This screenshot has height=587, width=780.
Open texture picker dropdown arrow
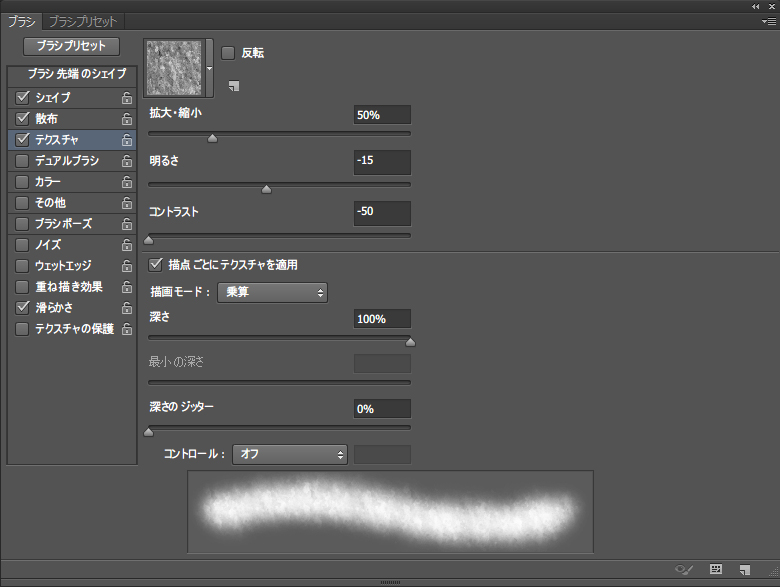pos(209,68)
